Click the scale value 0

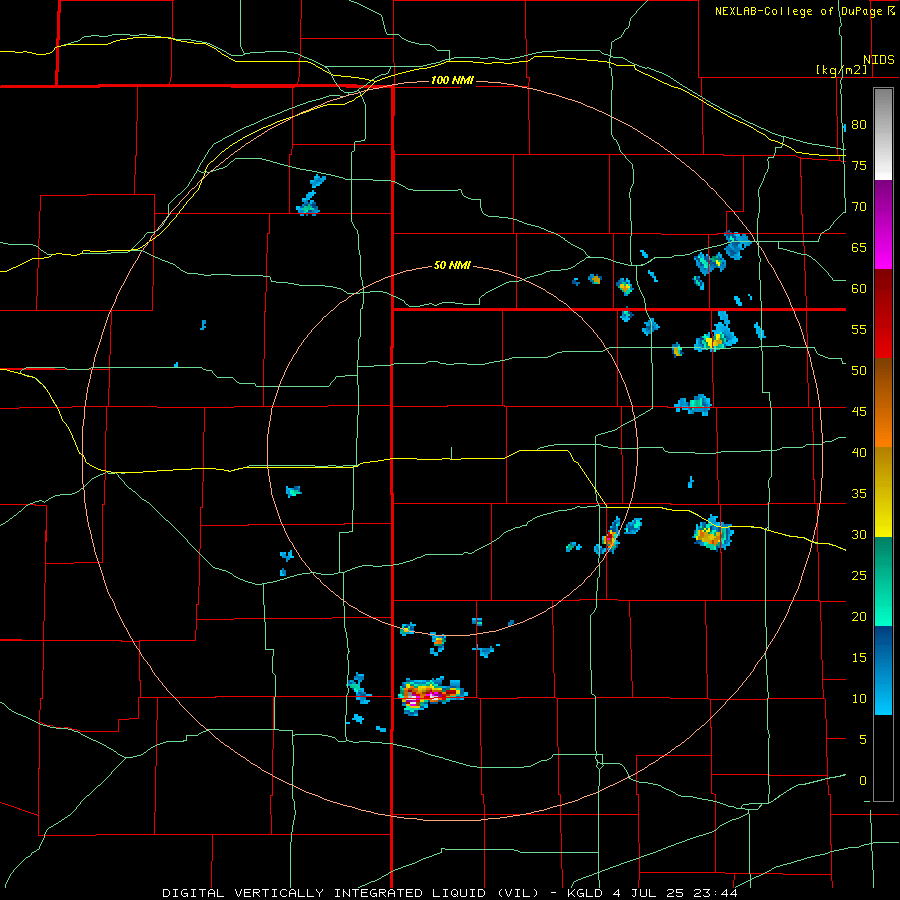click(863, 781)
